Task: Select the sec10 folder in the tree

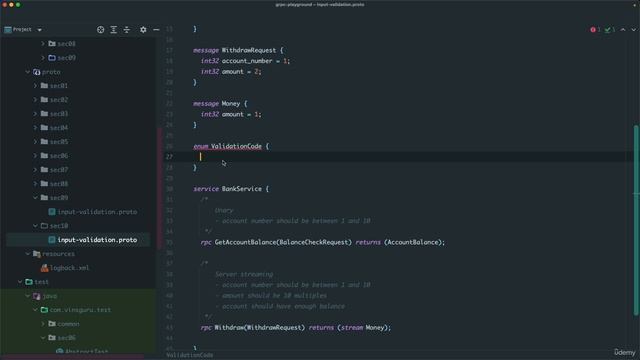Action: pos(59,226)
